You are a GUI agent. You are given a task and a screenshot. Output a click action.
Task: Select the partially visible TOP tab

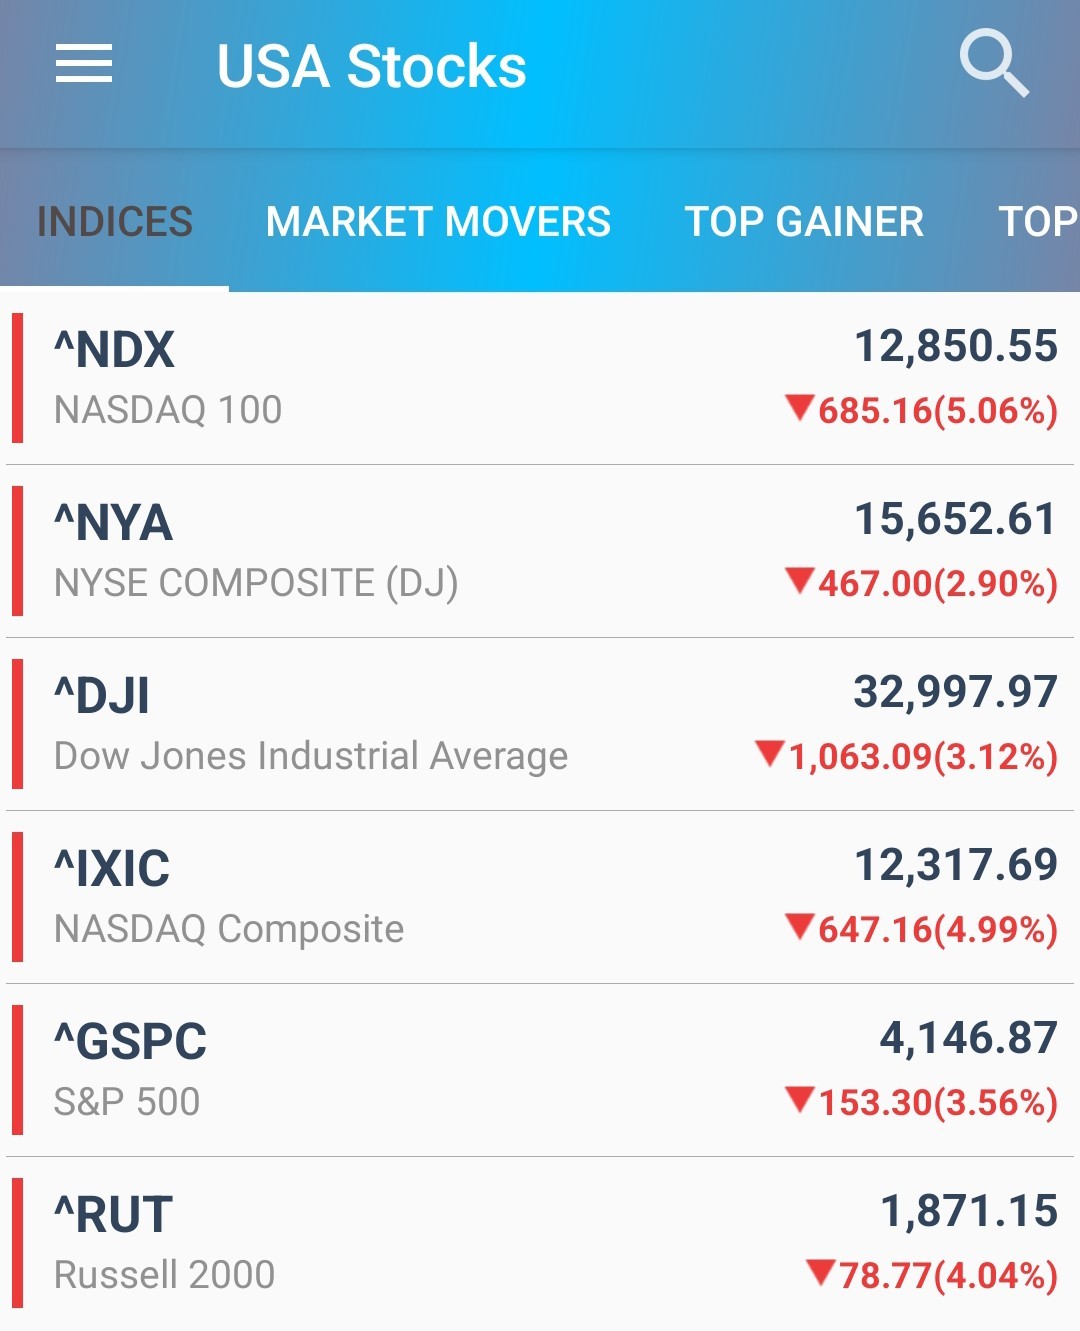point(1038,222)
